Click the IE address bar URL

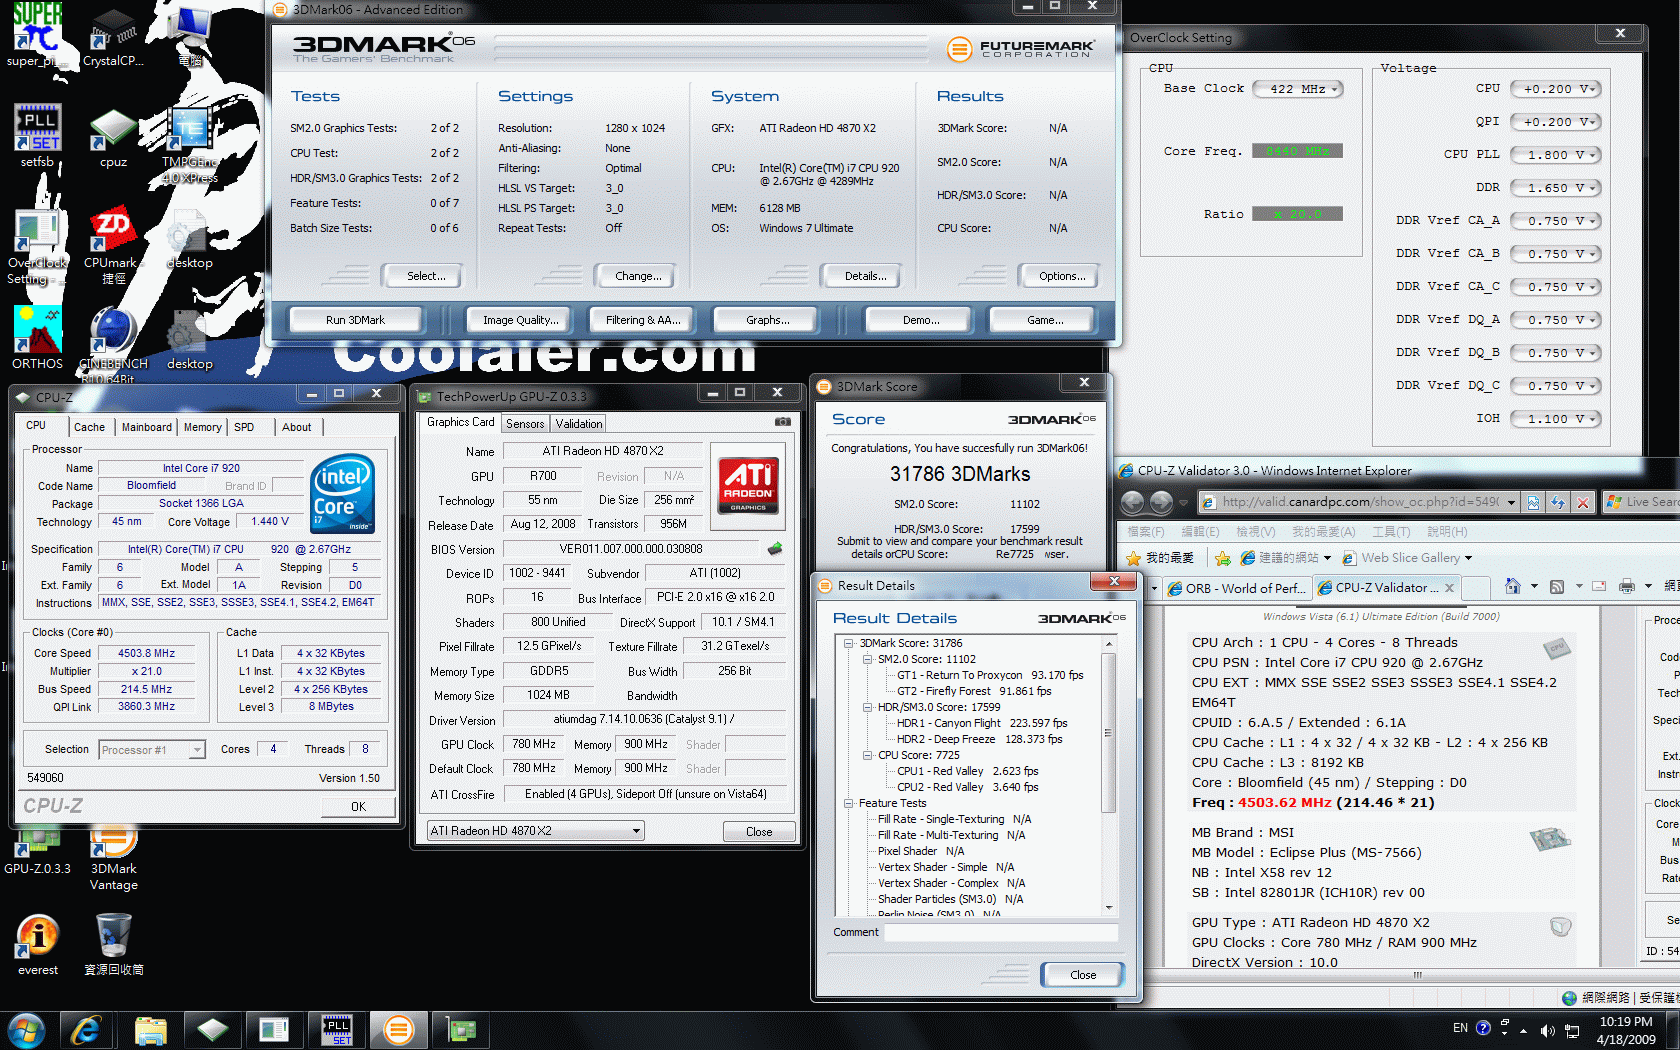1359,502
